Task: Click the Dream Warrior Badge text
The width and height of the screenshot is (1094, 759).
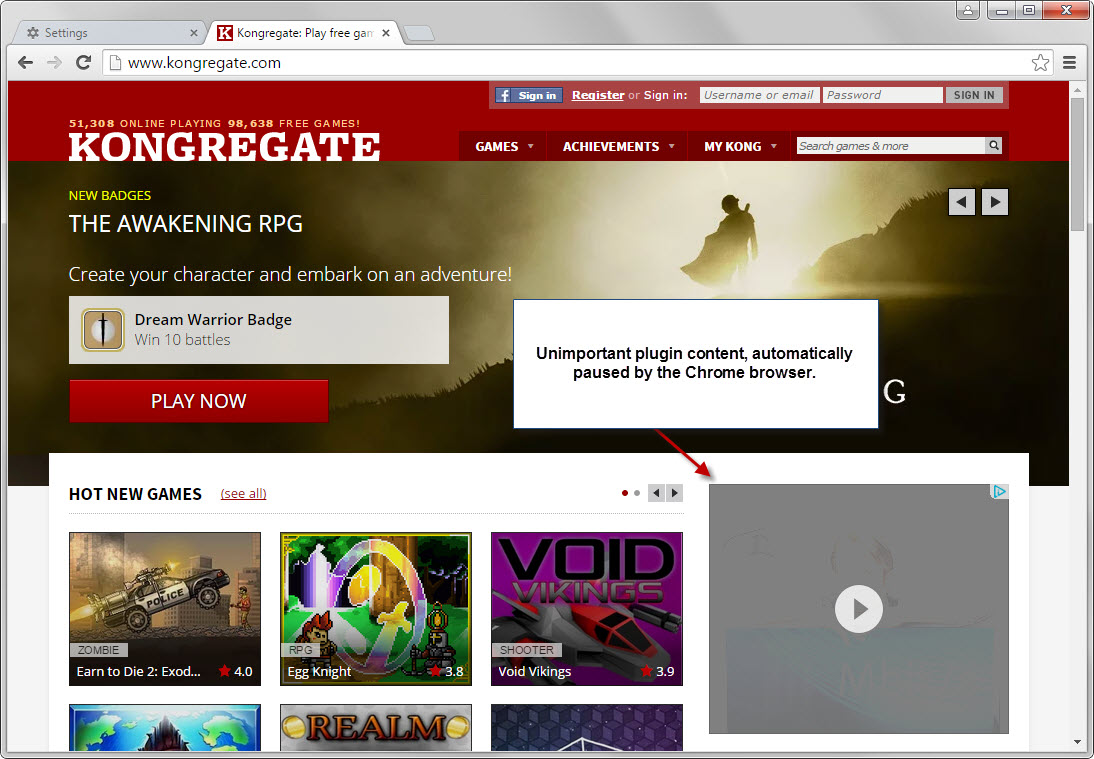Action: pos(213,320)
